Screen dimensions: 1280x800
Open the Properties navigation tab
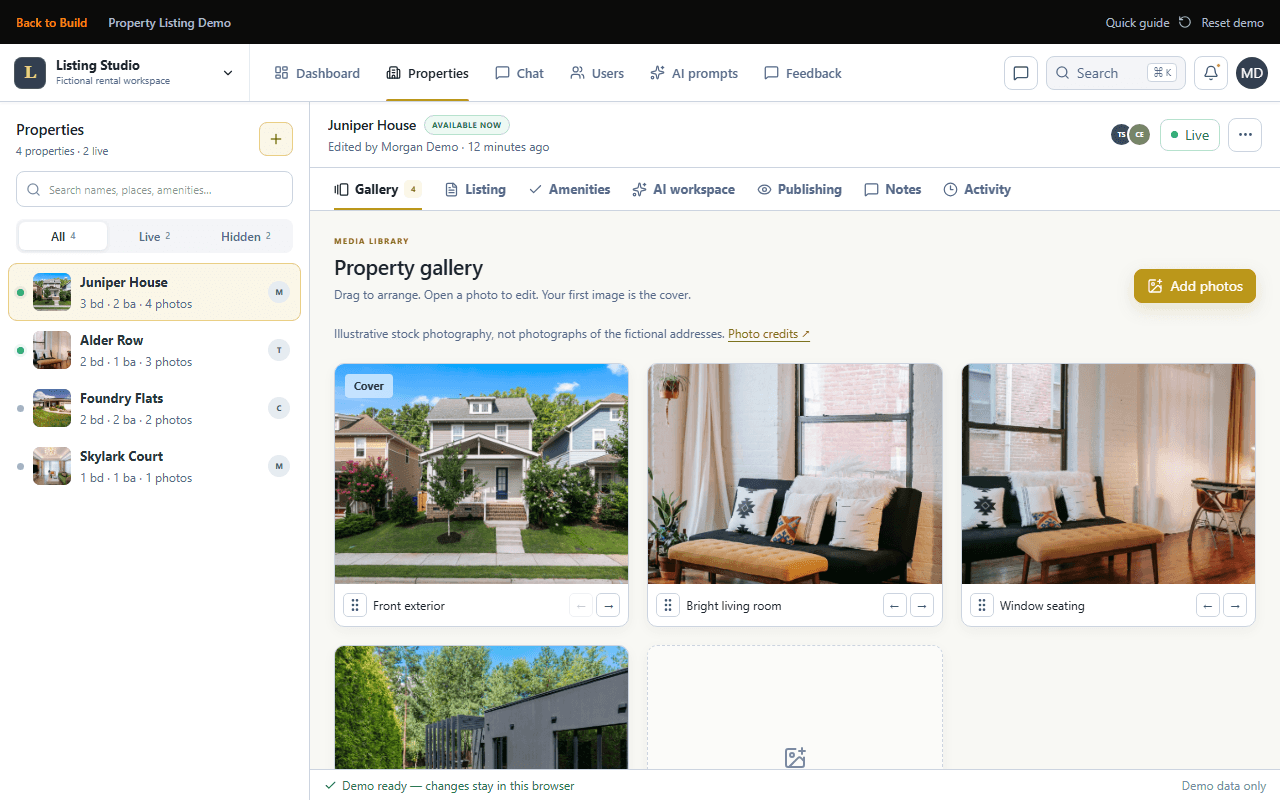pyautogui.click(x=427, y=73)
